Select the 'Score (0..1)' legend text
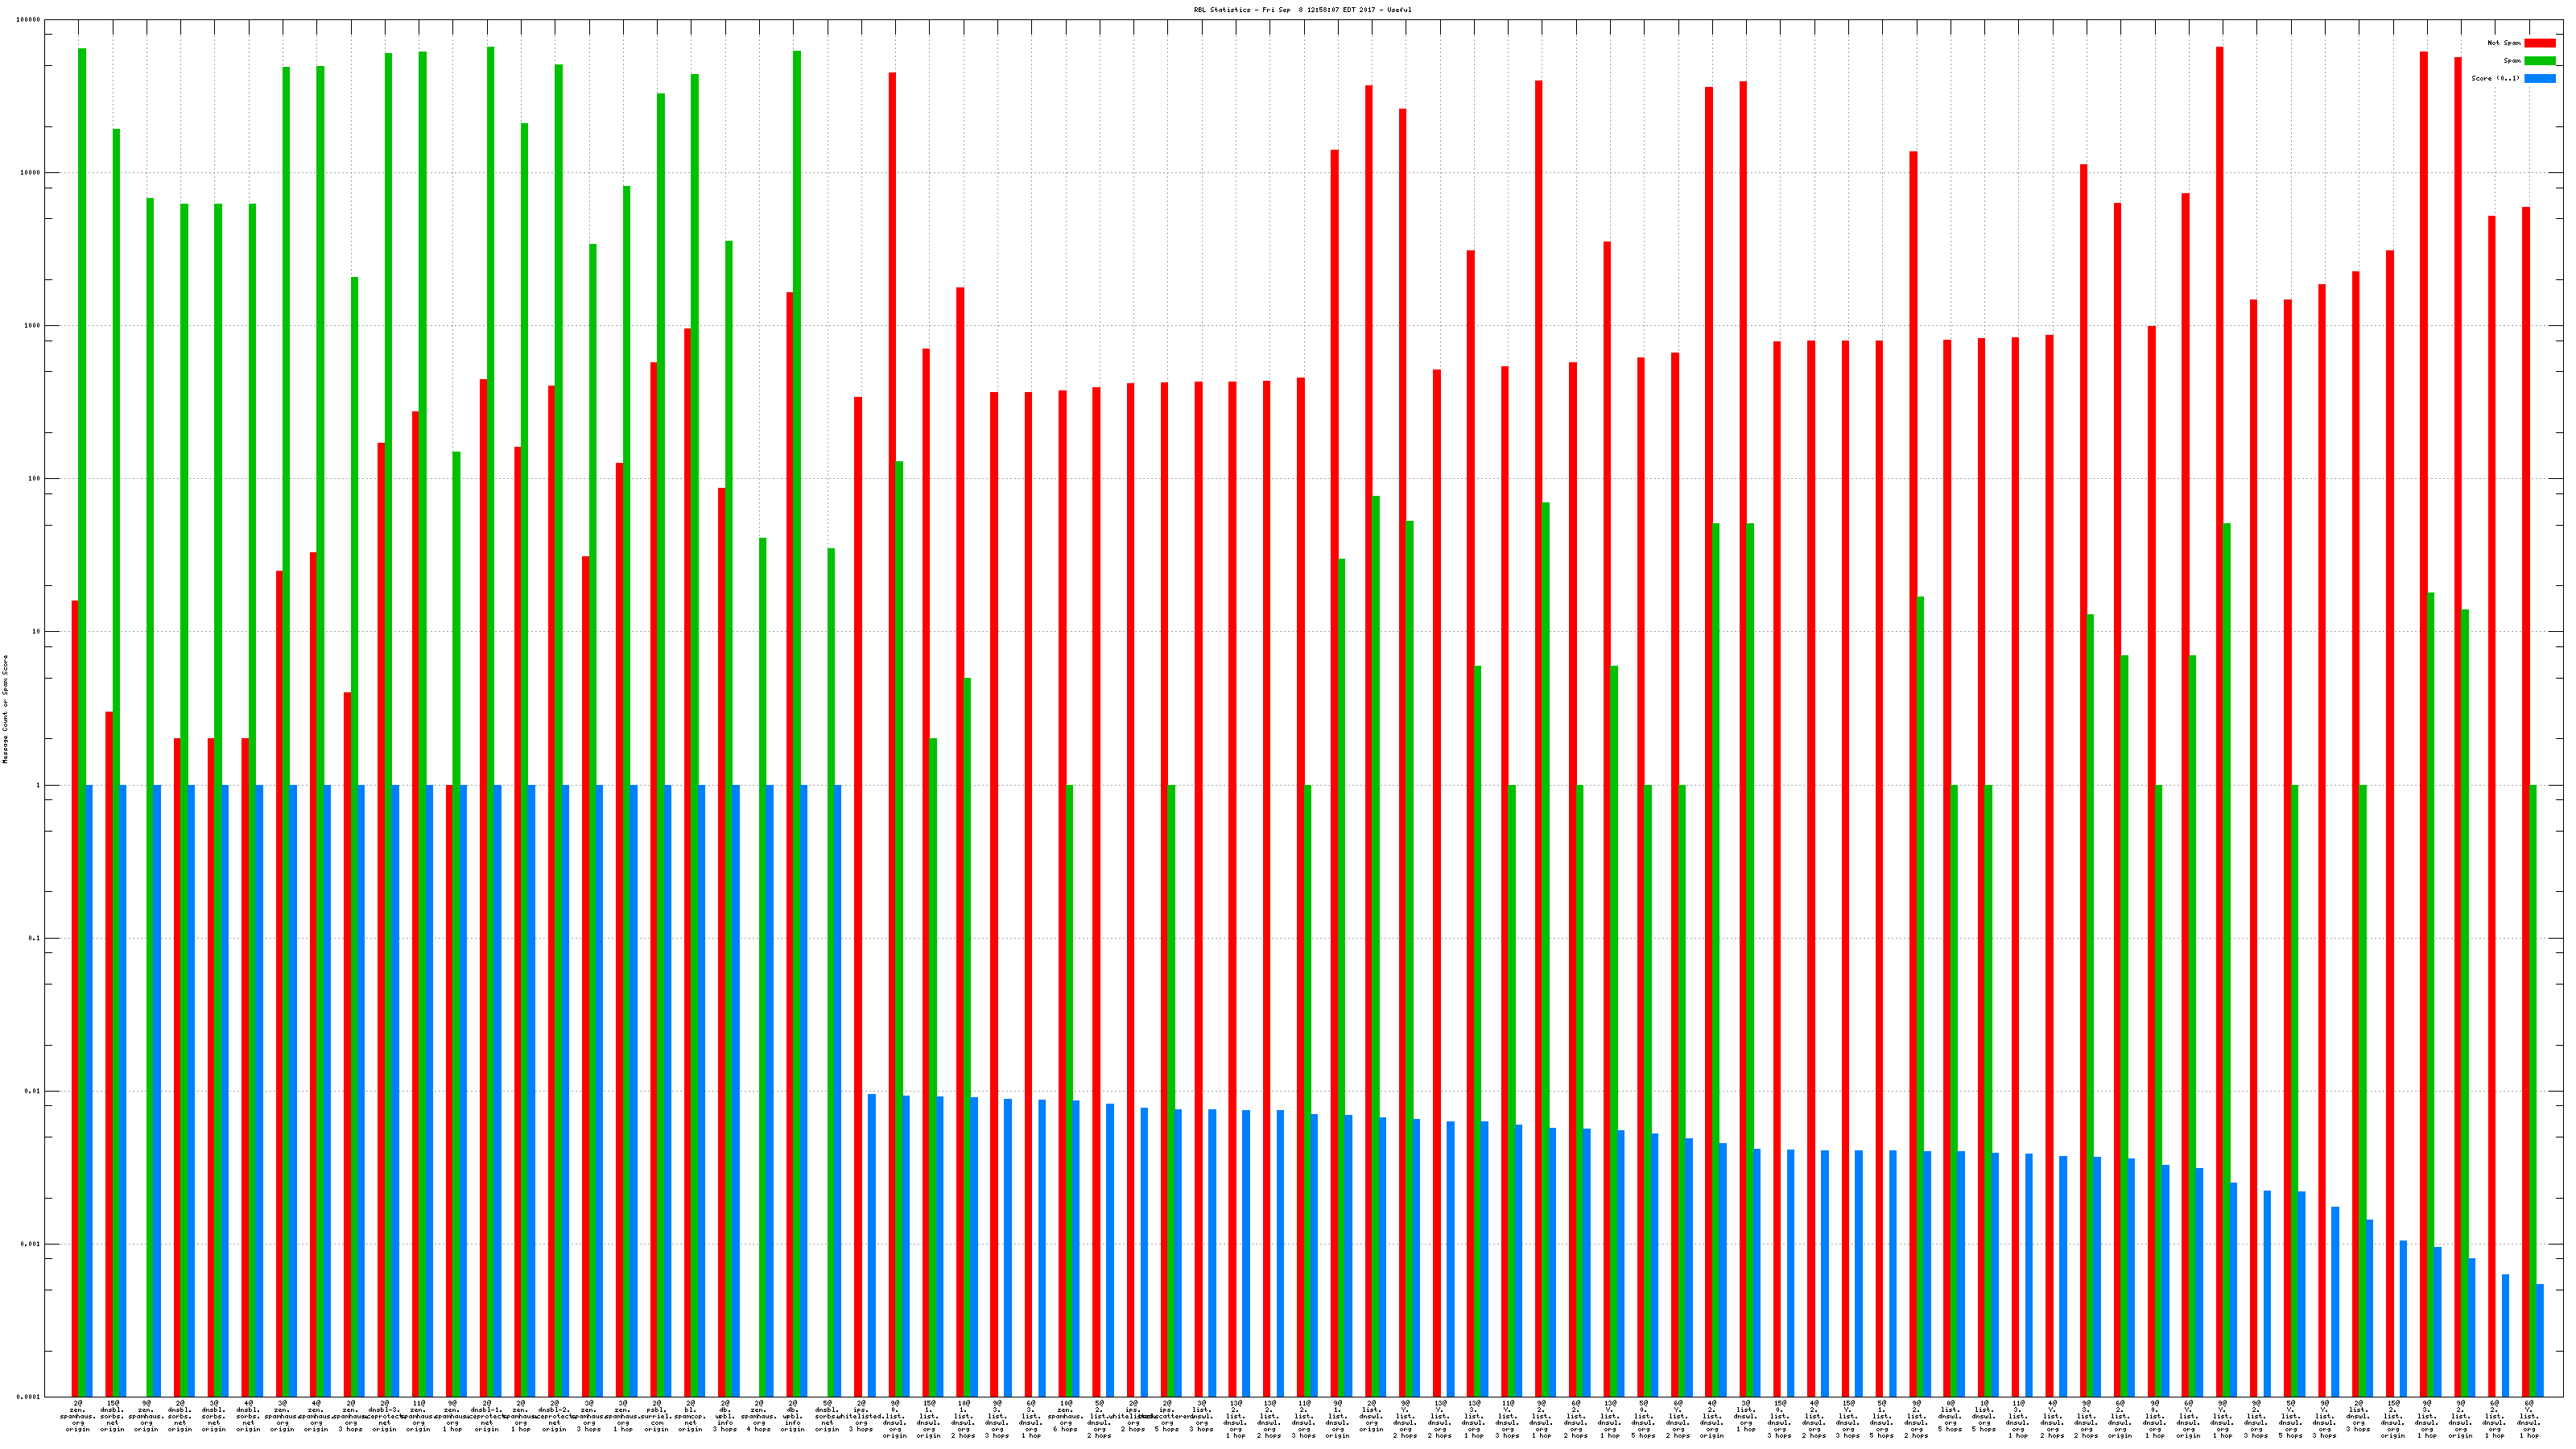 point(2496,78)
